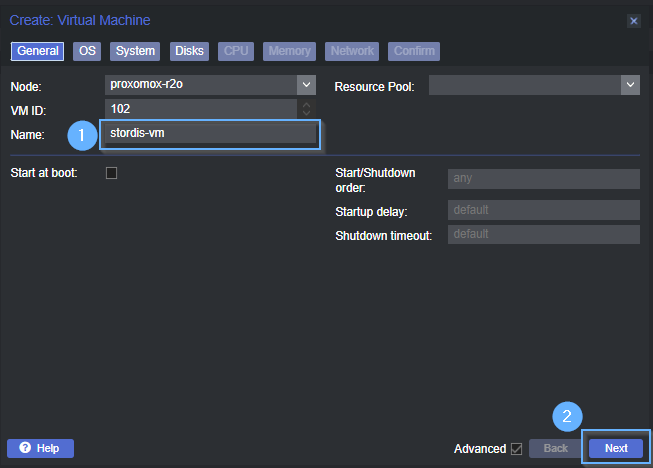Switch to the General tab
Image resolution: width=653 pixels, height=468 pixels.
tap(38, 51)
